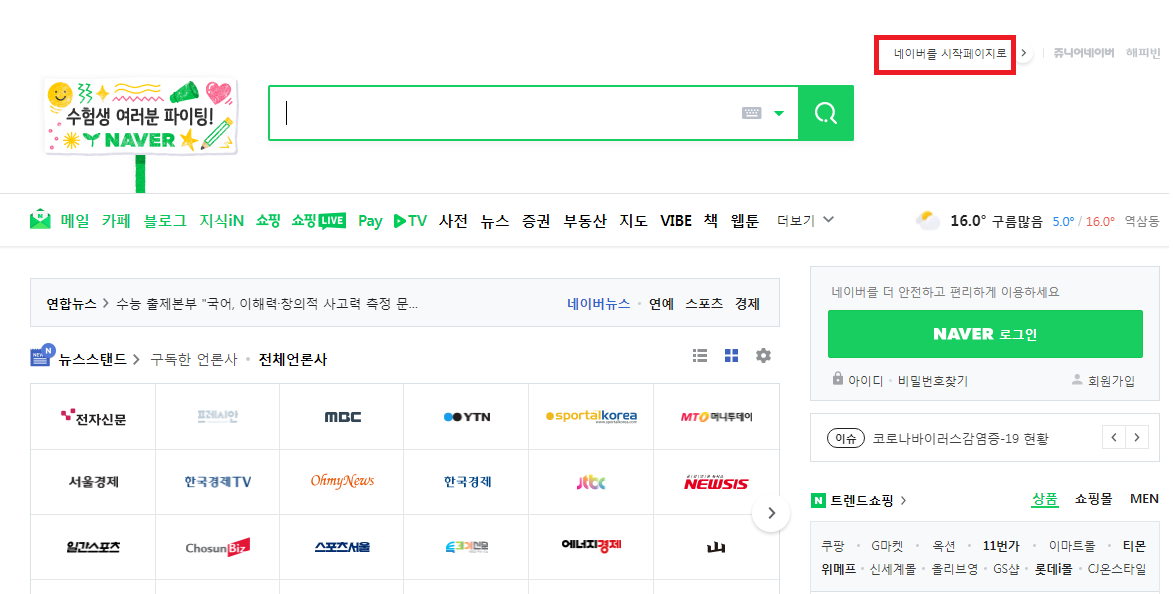Image resolution: width=1173 pixels, height=594 pixels.
Task: Open the YTN publisher logo
Action: point(467,417)
